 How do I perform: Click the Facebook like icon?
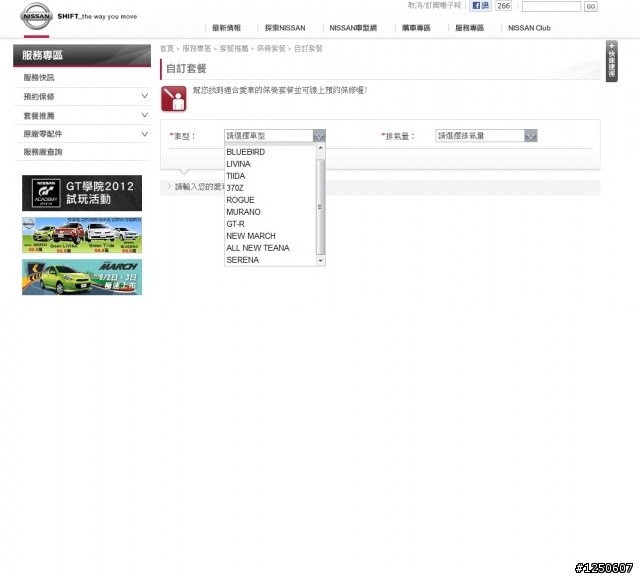click(x=480, y=6)
